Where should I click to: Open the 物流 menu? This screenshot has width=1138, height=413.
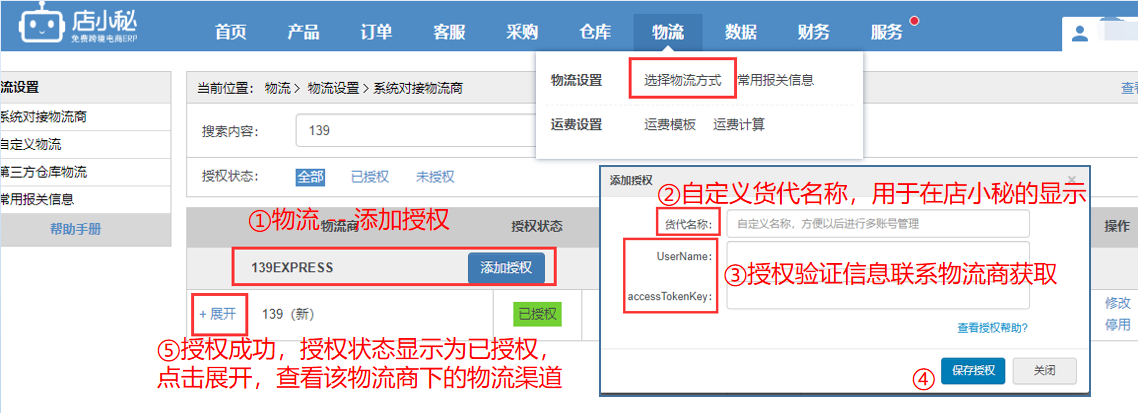click(668, 32)
